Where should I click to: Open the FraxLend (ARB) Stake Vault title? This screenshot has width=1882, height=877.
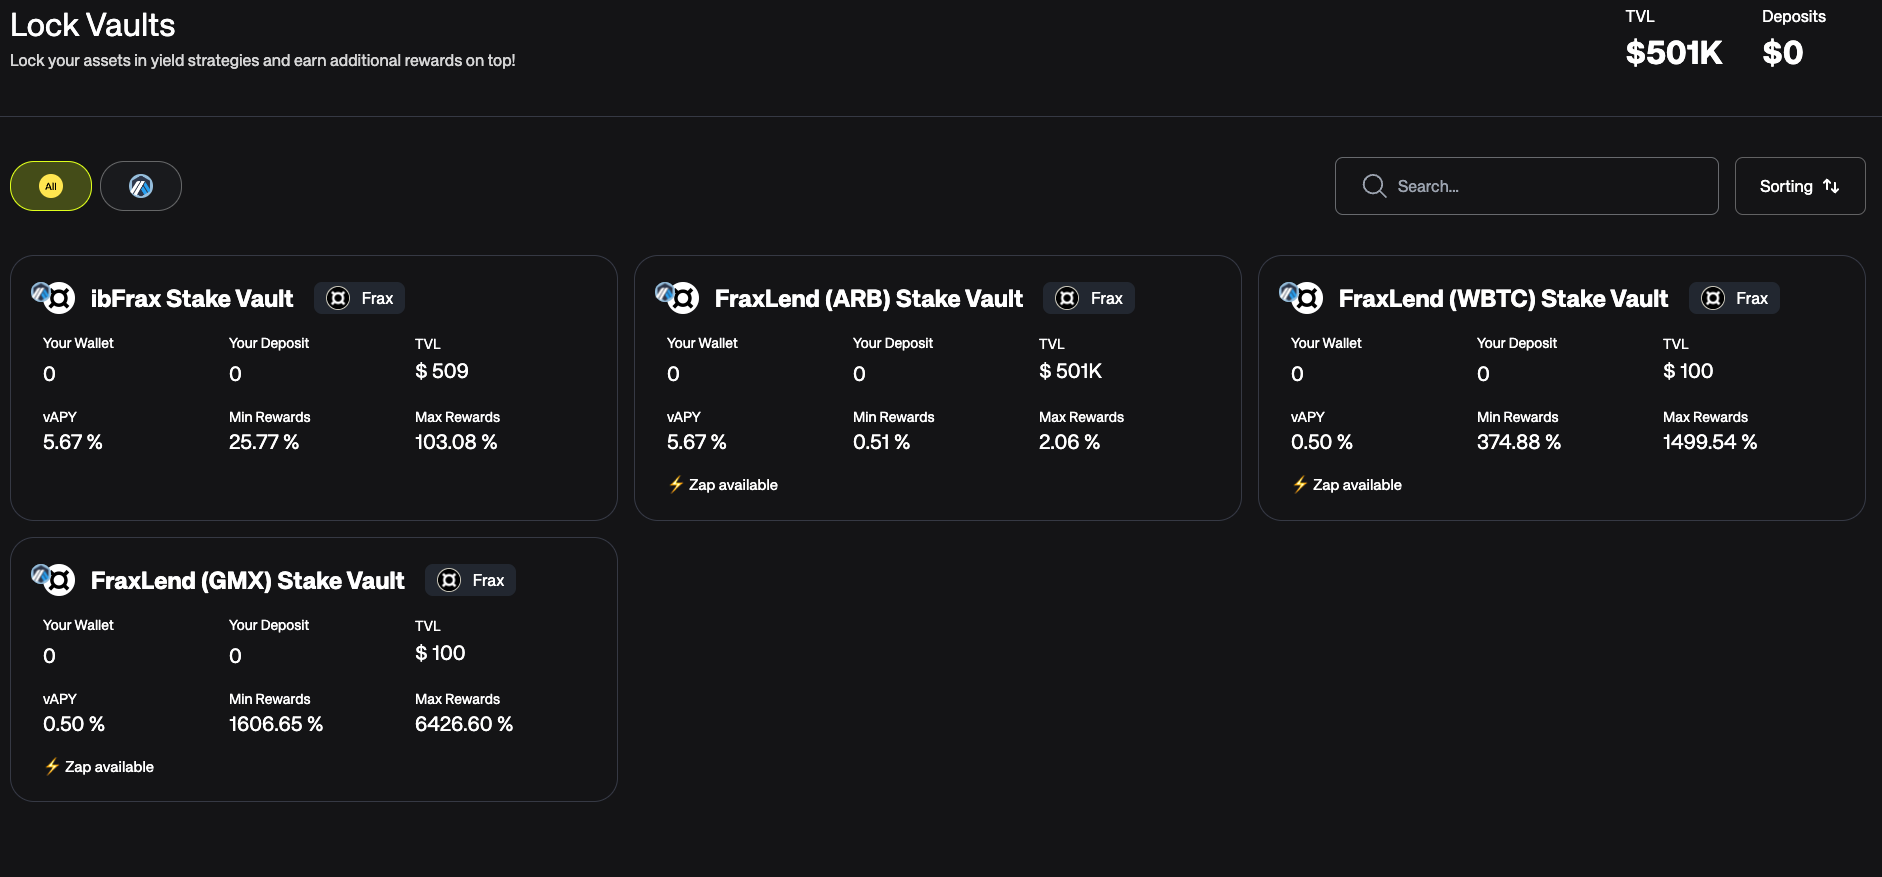click(868, 299)
